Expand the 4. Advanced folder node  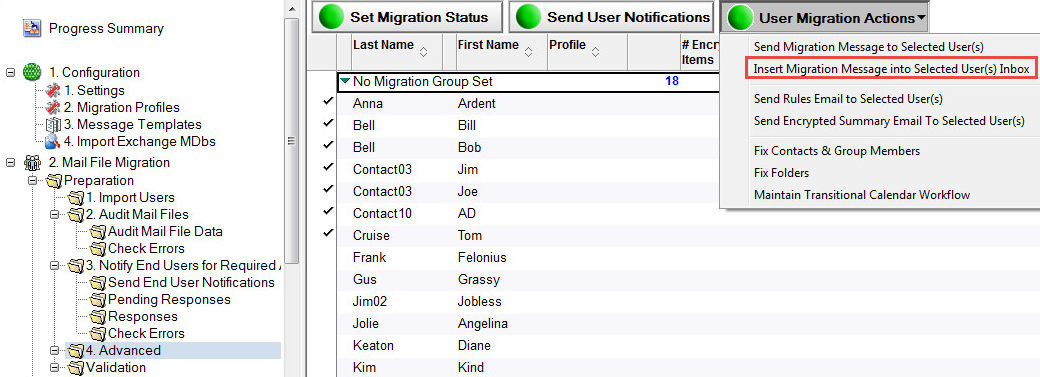[x=54, y=350]
